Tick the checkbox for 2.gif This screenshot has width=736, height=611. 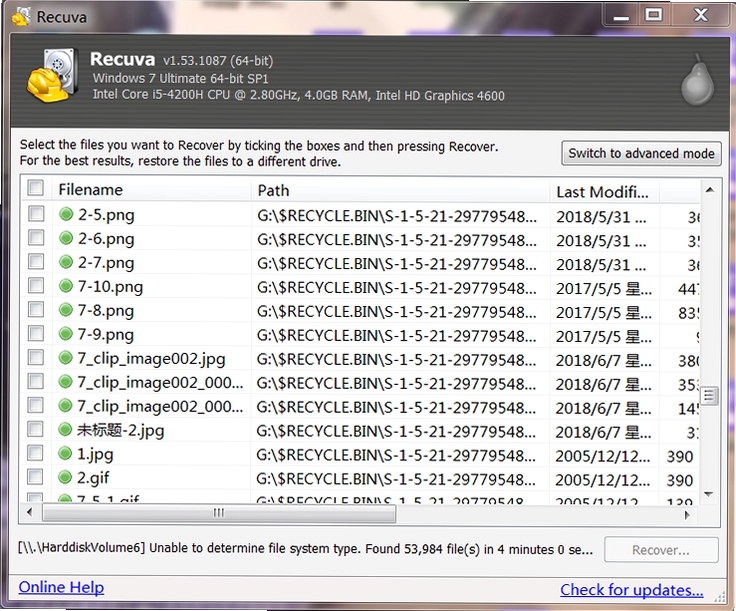click(x=35, y=477)
